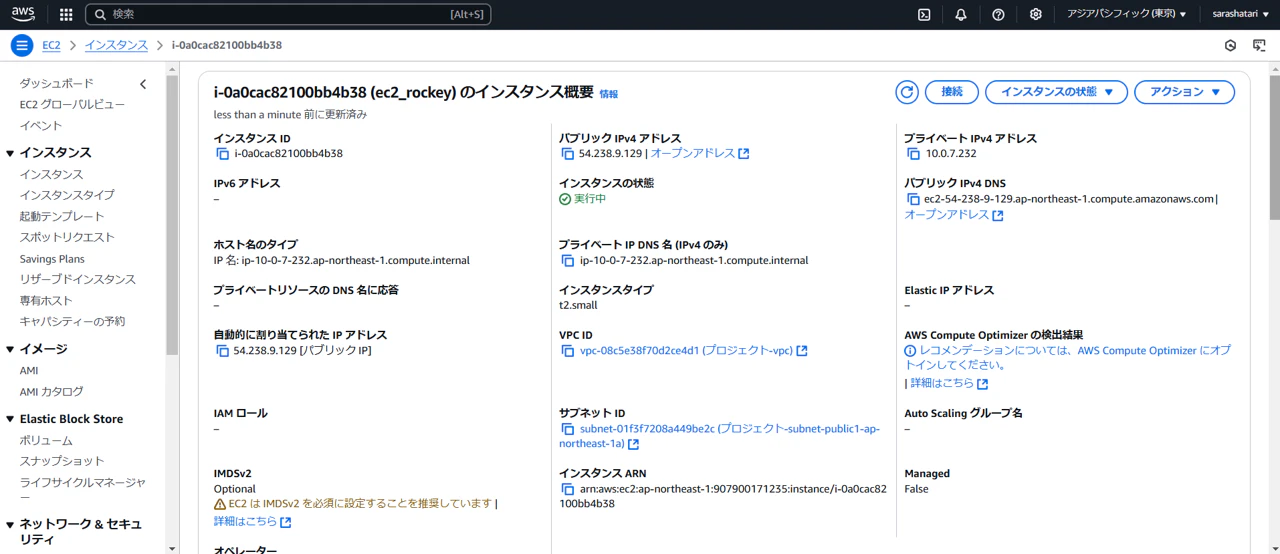
Task: Open イベント in the sidebar
Action: [x=41, y=126]
